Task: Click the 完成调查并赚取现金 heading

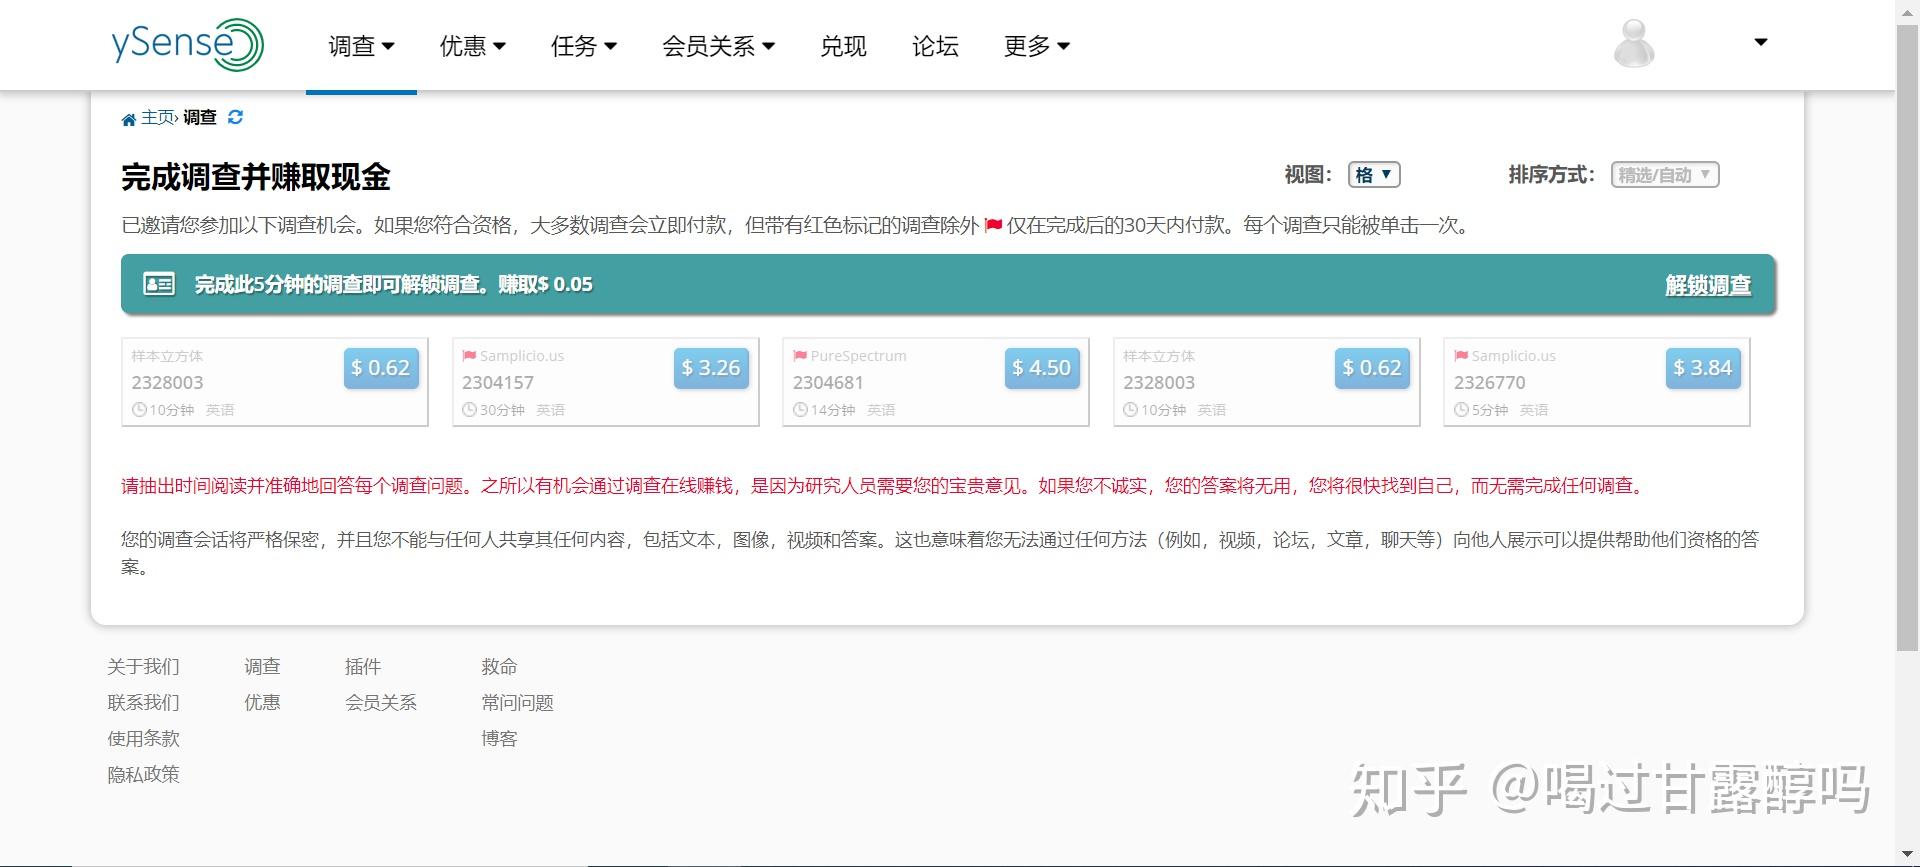Action: (255, 177)
